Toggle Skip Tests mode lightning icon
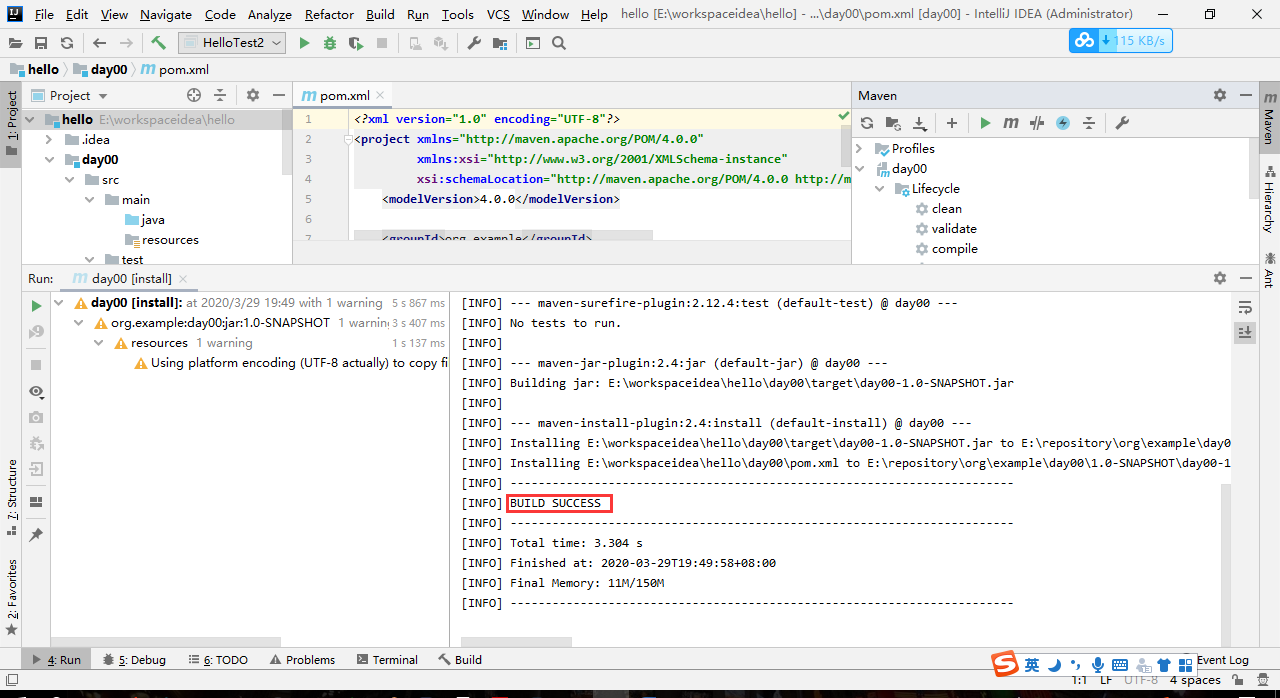Screen dimensions: 1280x698 point(1063,123)
